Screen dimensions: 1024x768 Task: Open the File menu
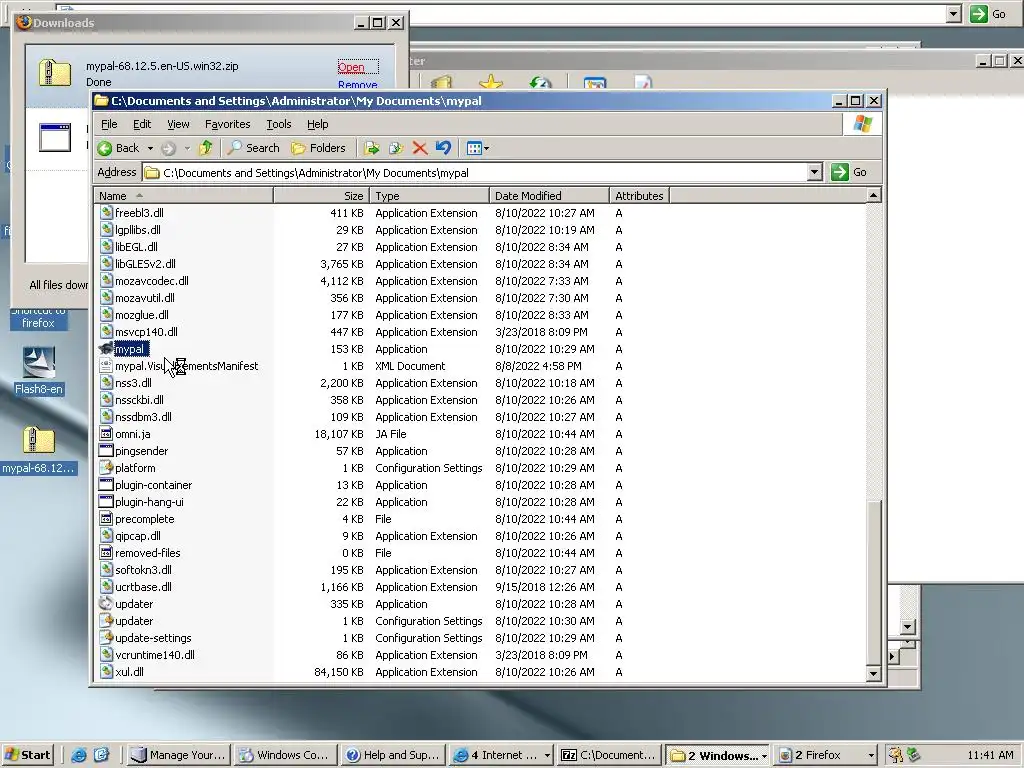[109, 124]
